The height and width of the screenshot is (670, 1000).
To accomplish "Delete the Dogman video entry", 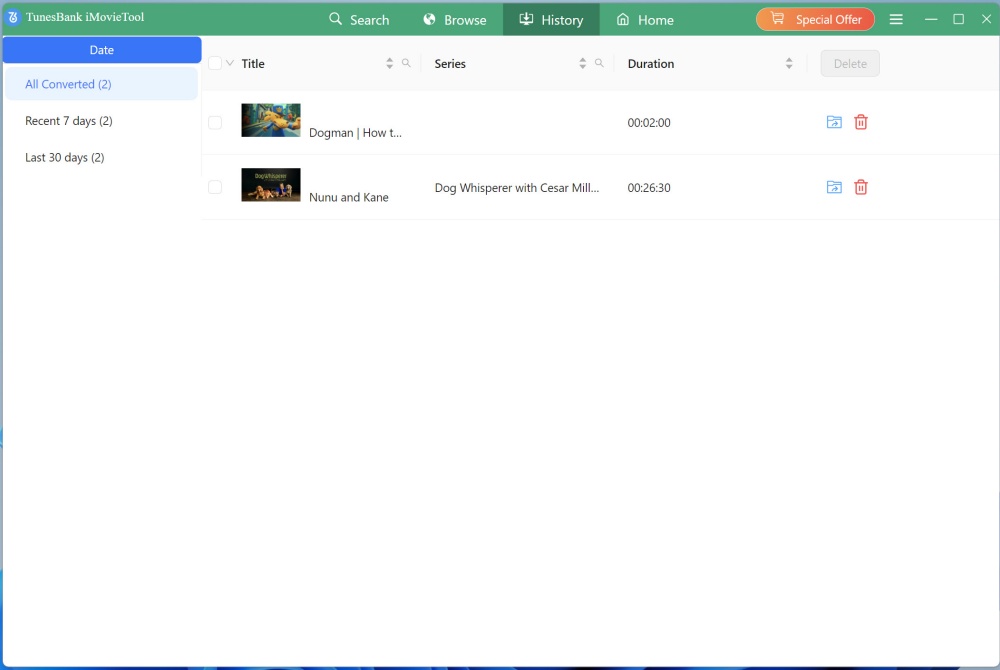I will (861, 122).
